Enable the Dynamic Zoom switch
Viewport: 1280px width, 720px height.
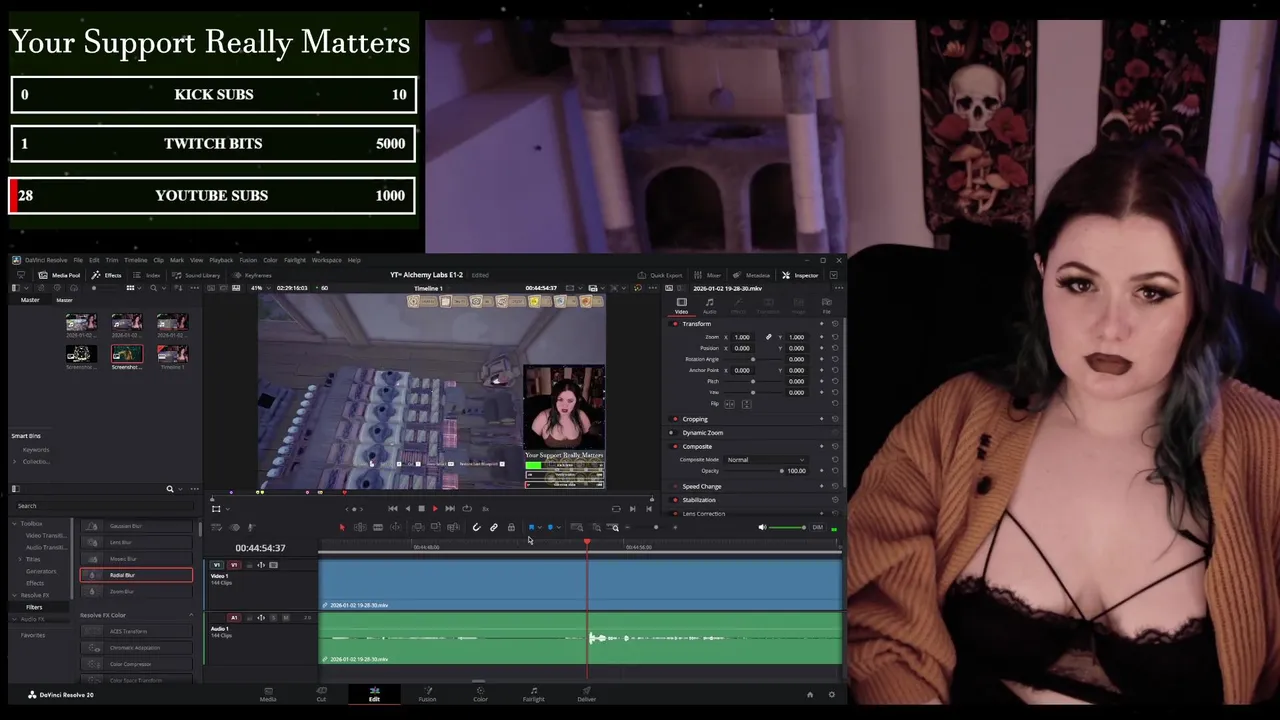coord(675,433)
